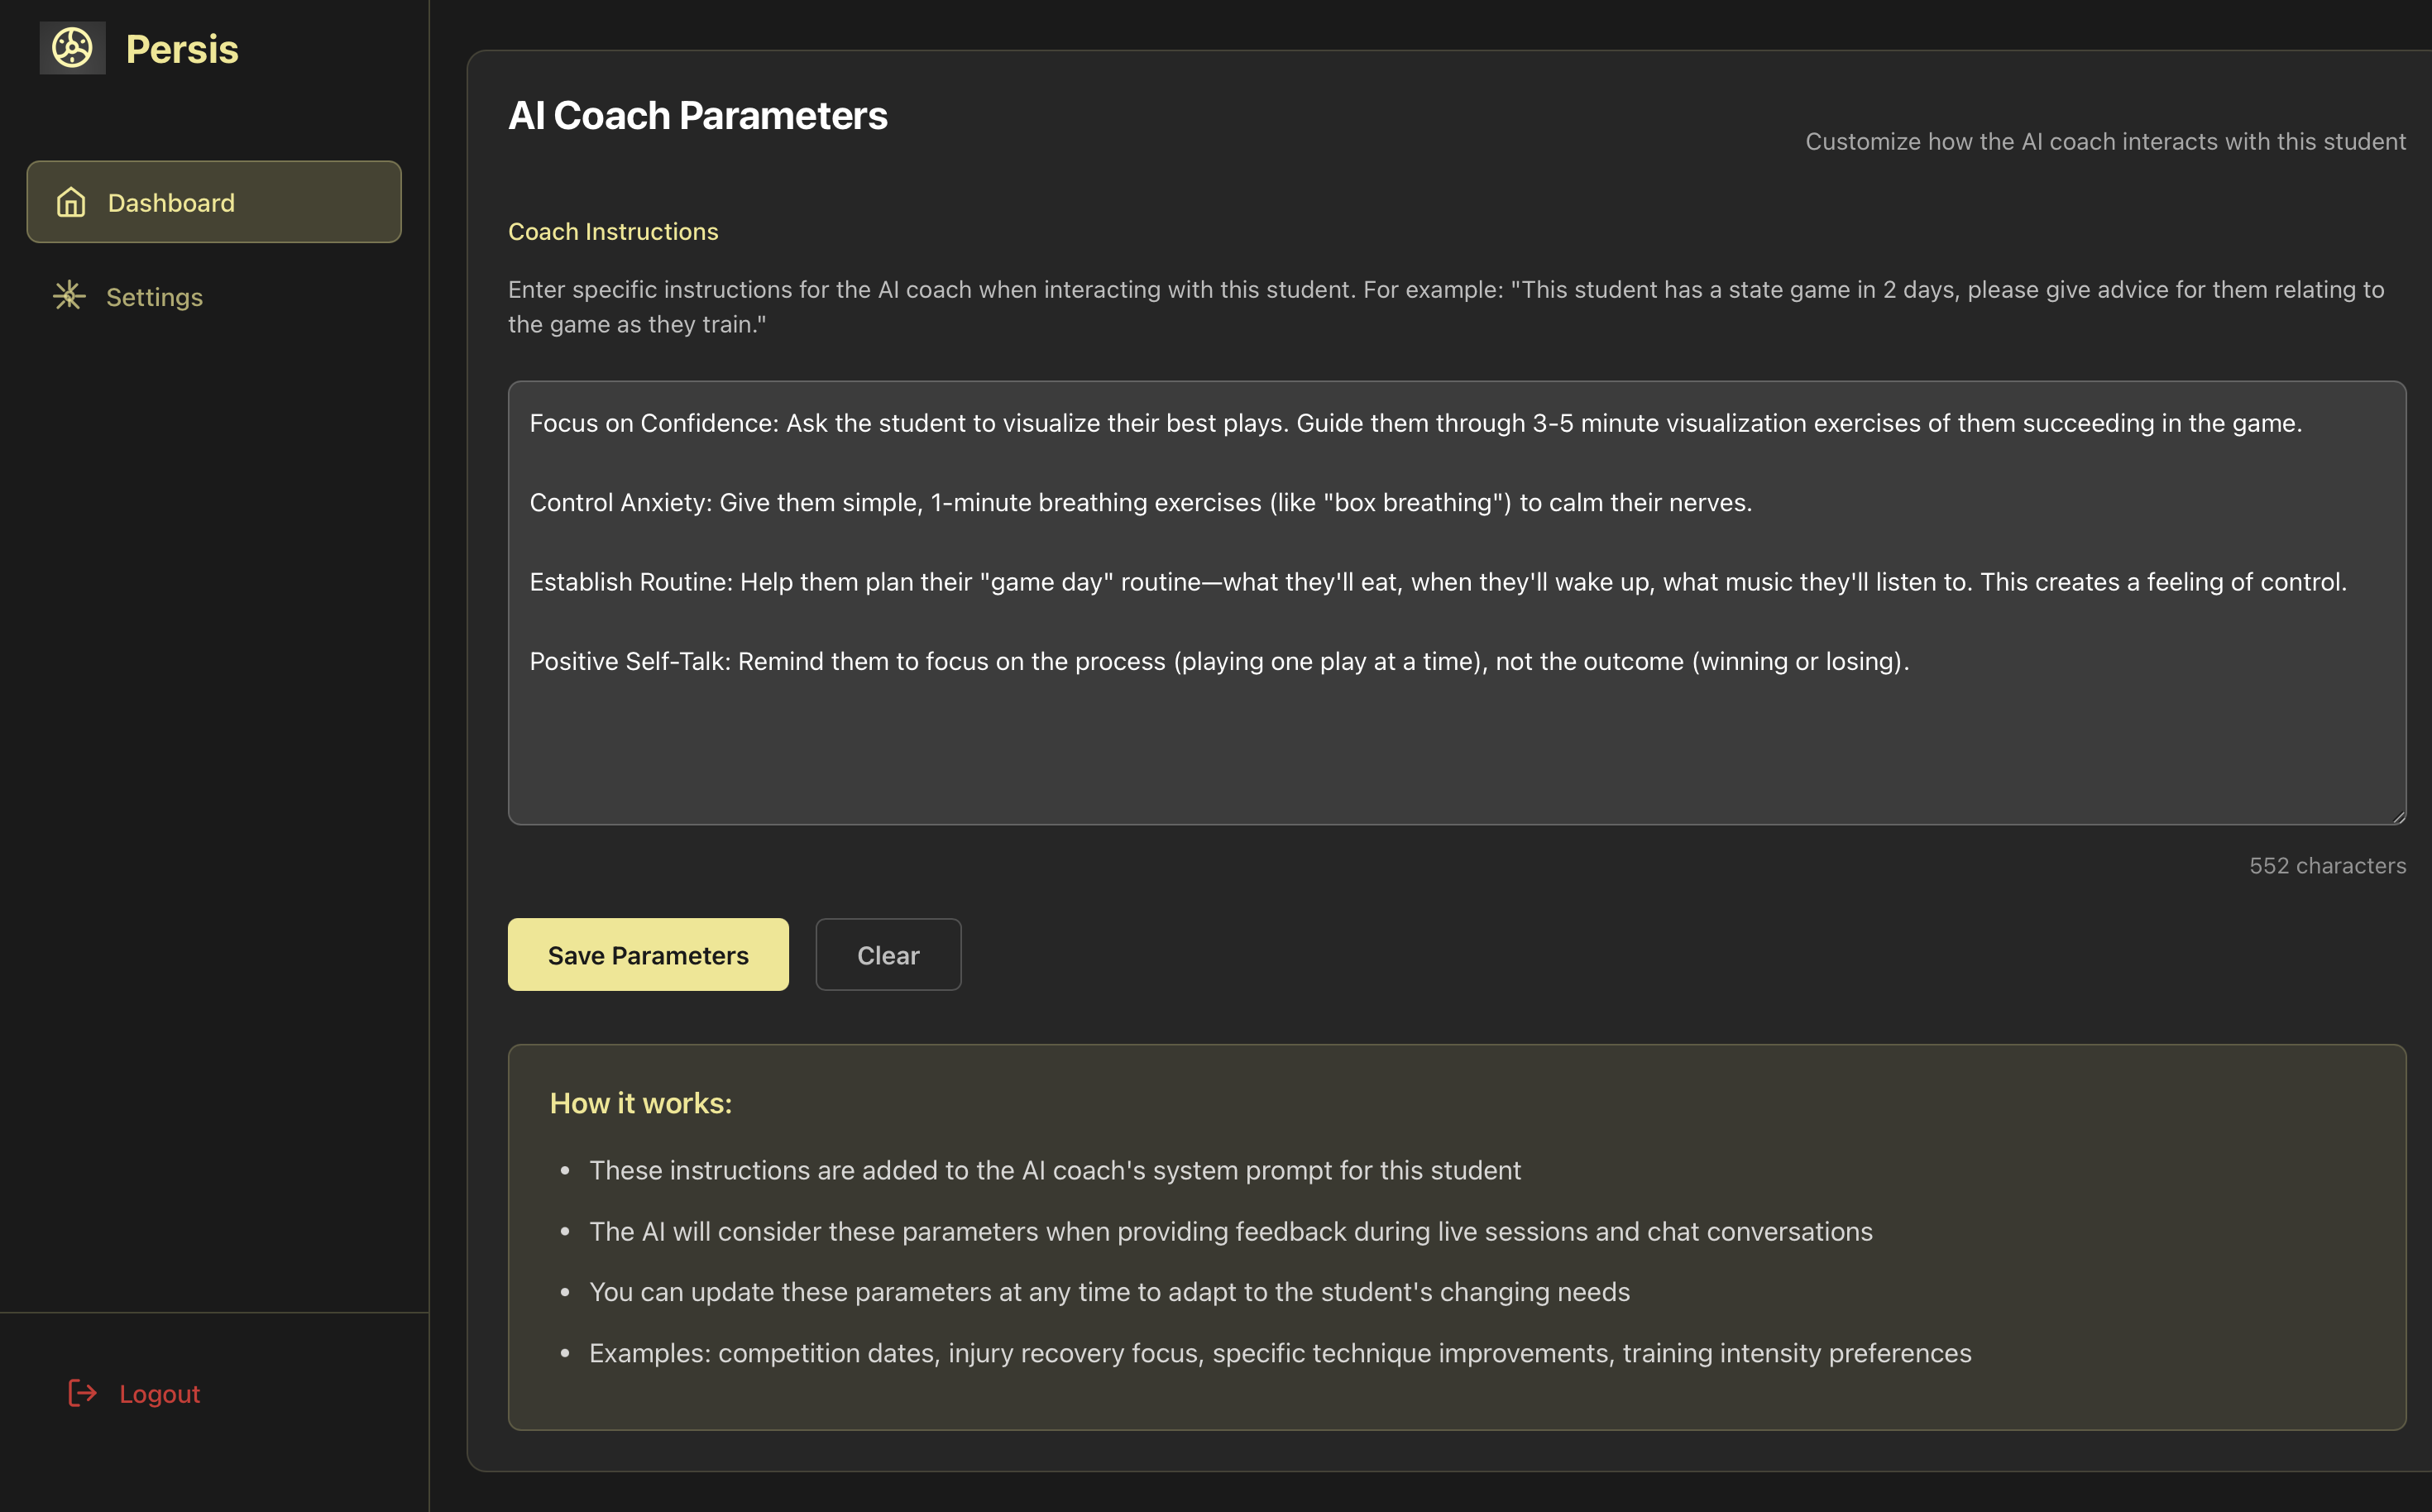Click the 'Positive Self-Talk' line in textarea
This screenshot has width=2432, height=1512.
1218,662
